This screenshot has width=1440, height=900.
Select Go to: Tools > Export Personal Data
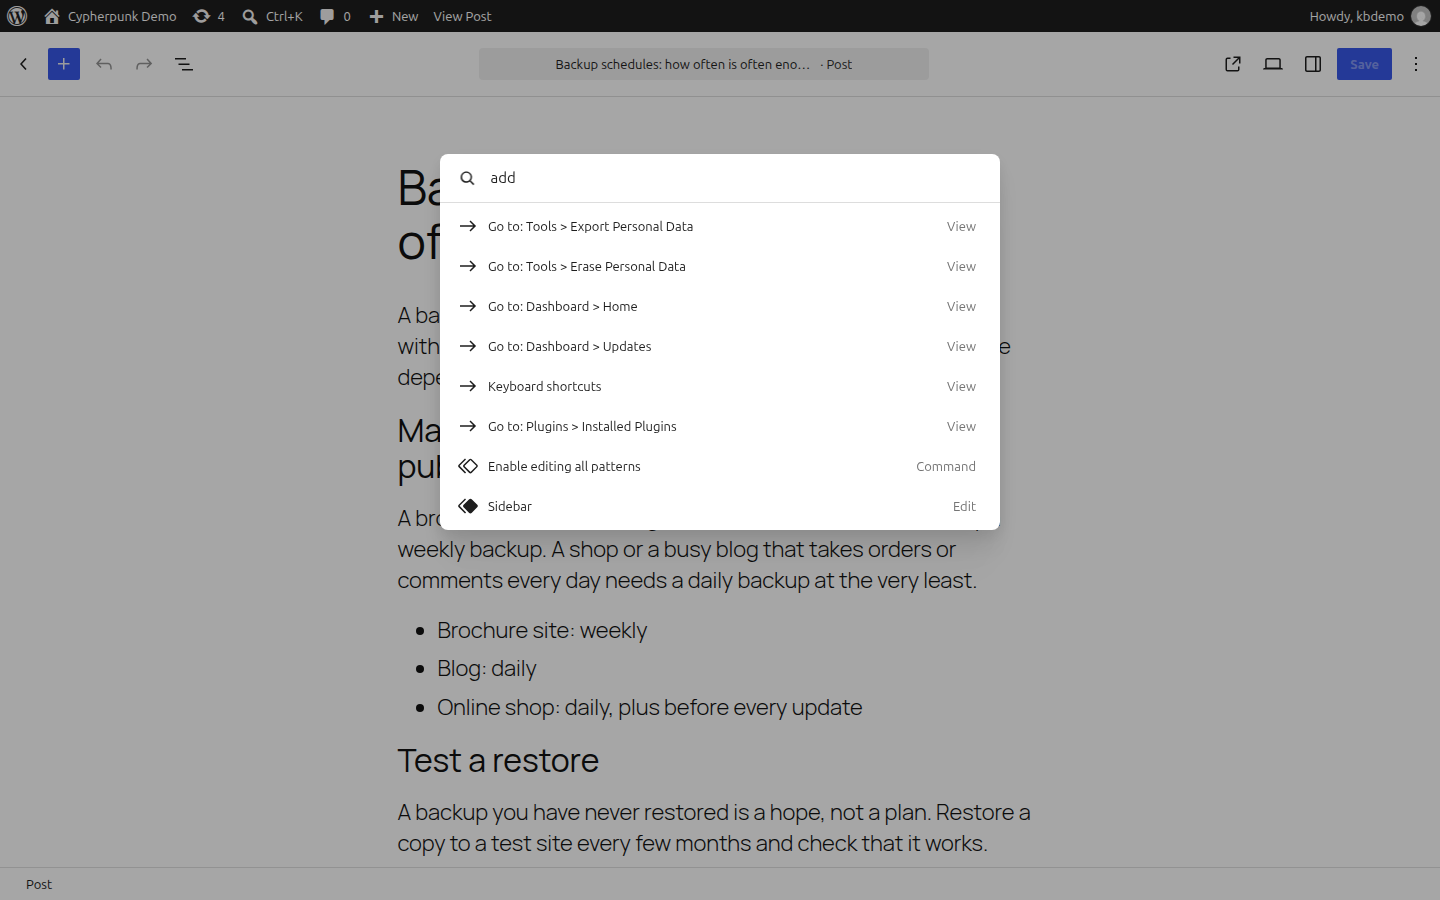(x=720, y=226)
